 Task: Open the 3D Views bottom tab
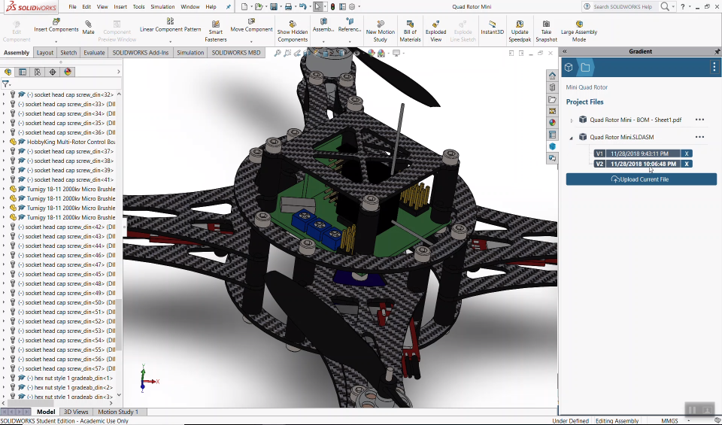(76, 412)
